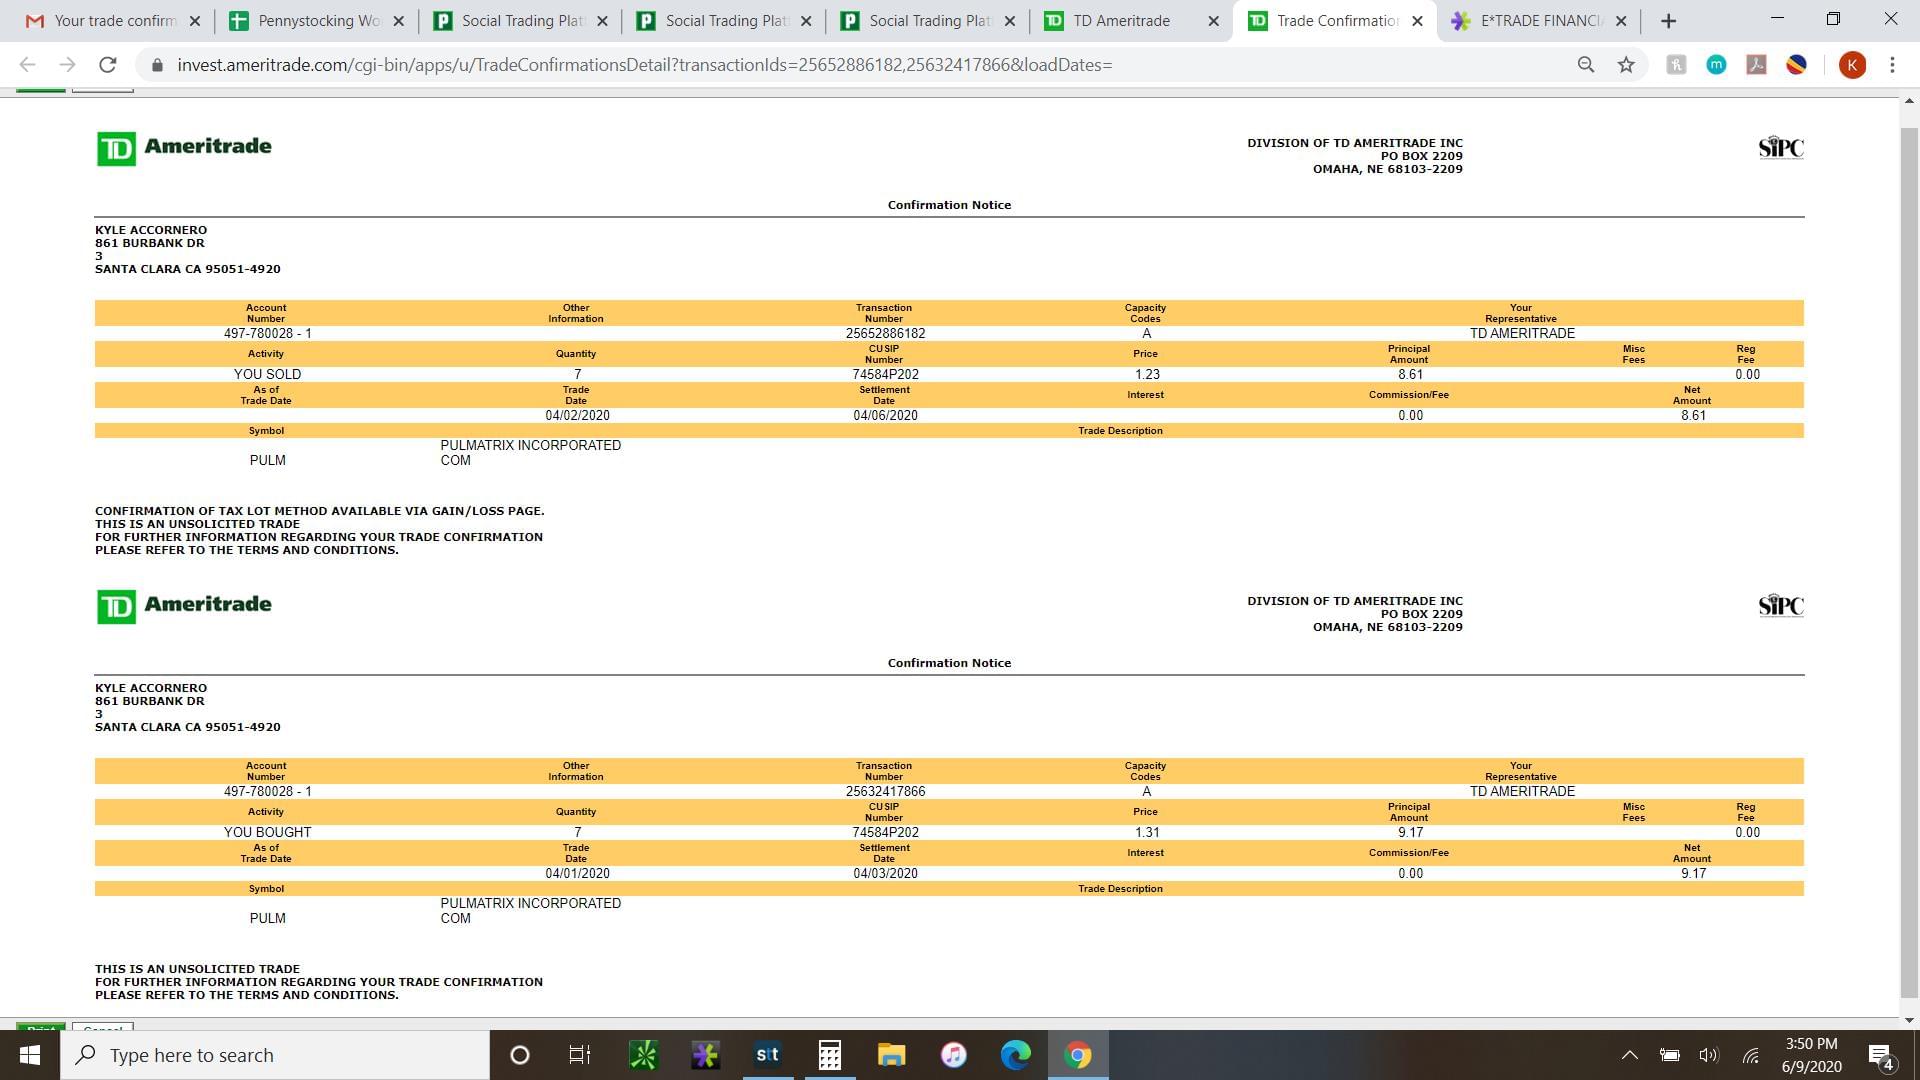Screen dimensions: 1920x1080
Task: Open File Explorer from the taskbar
Action: tap(891, 1055)
